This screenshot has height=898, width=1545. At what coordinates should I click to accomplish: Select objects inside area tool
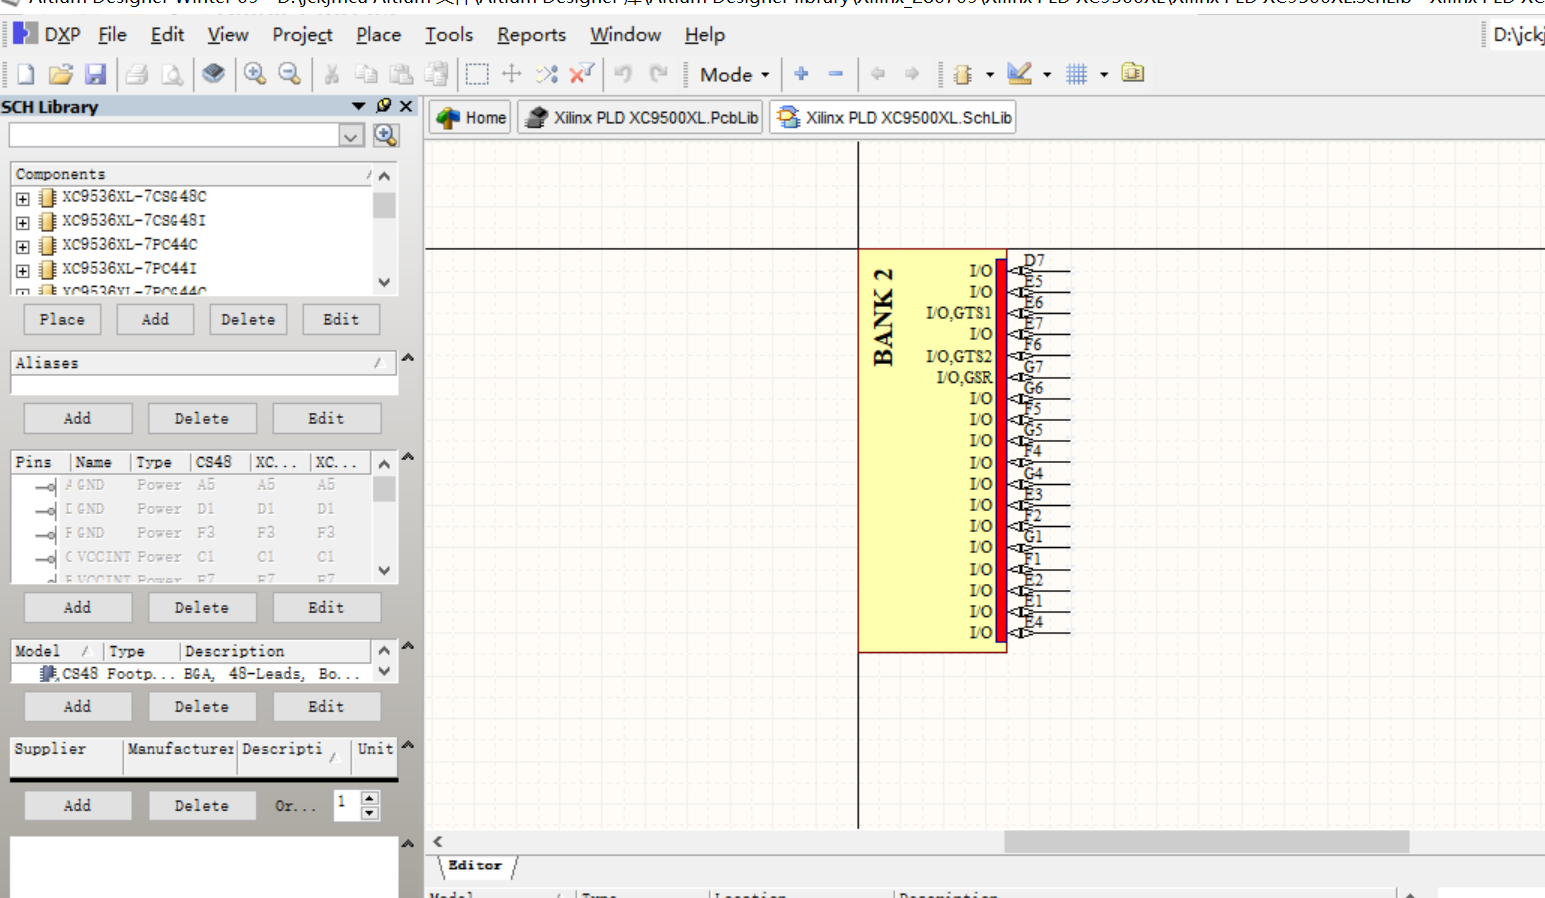477,74
